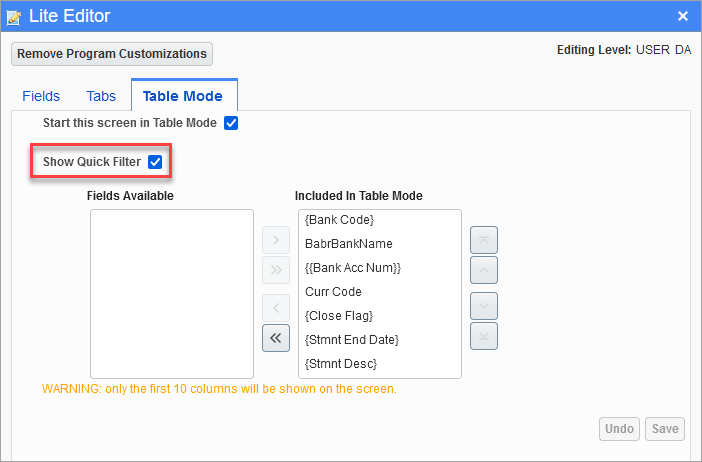Click the move all right double-arrow button

coord(276,270)
